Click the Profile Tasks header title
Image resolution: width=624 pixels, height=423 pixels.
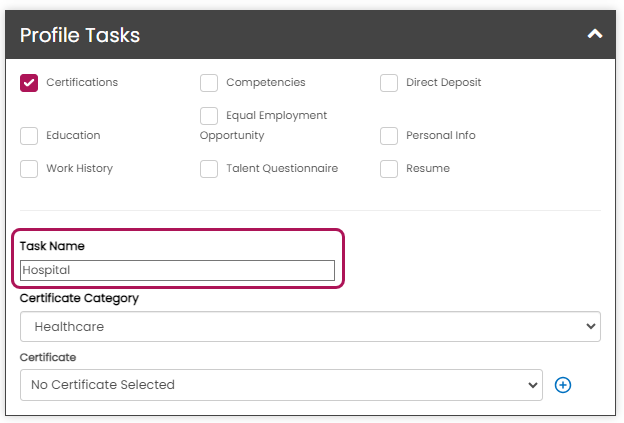(80, 35)
